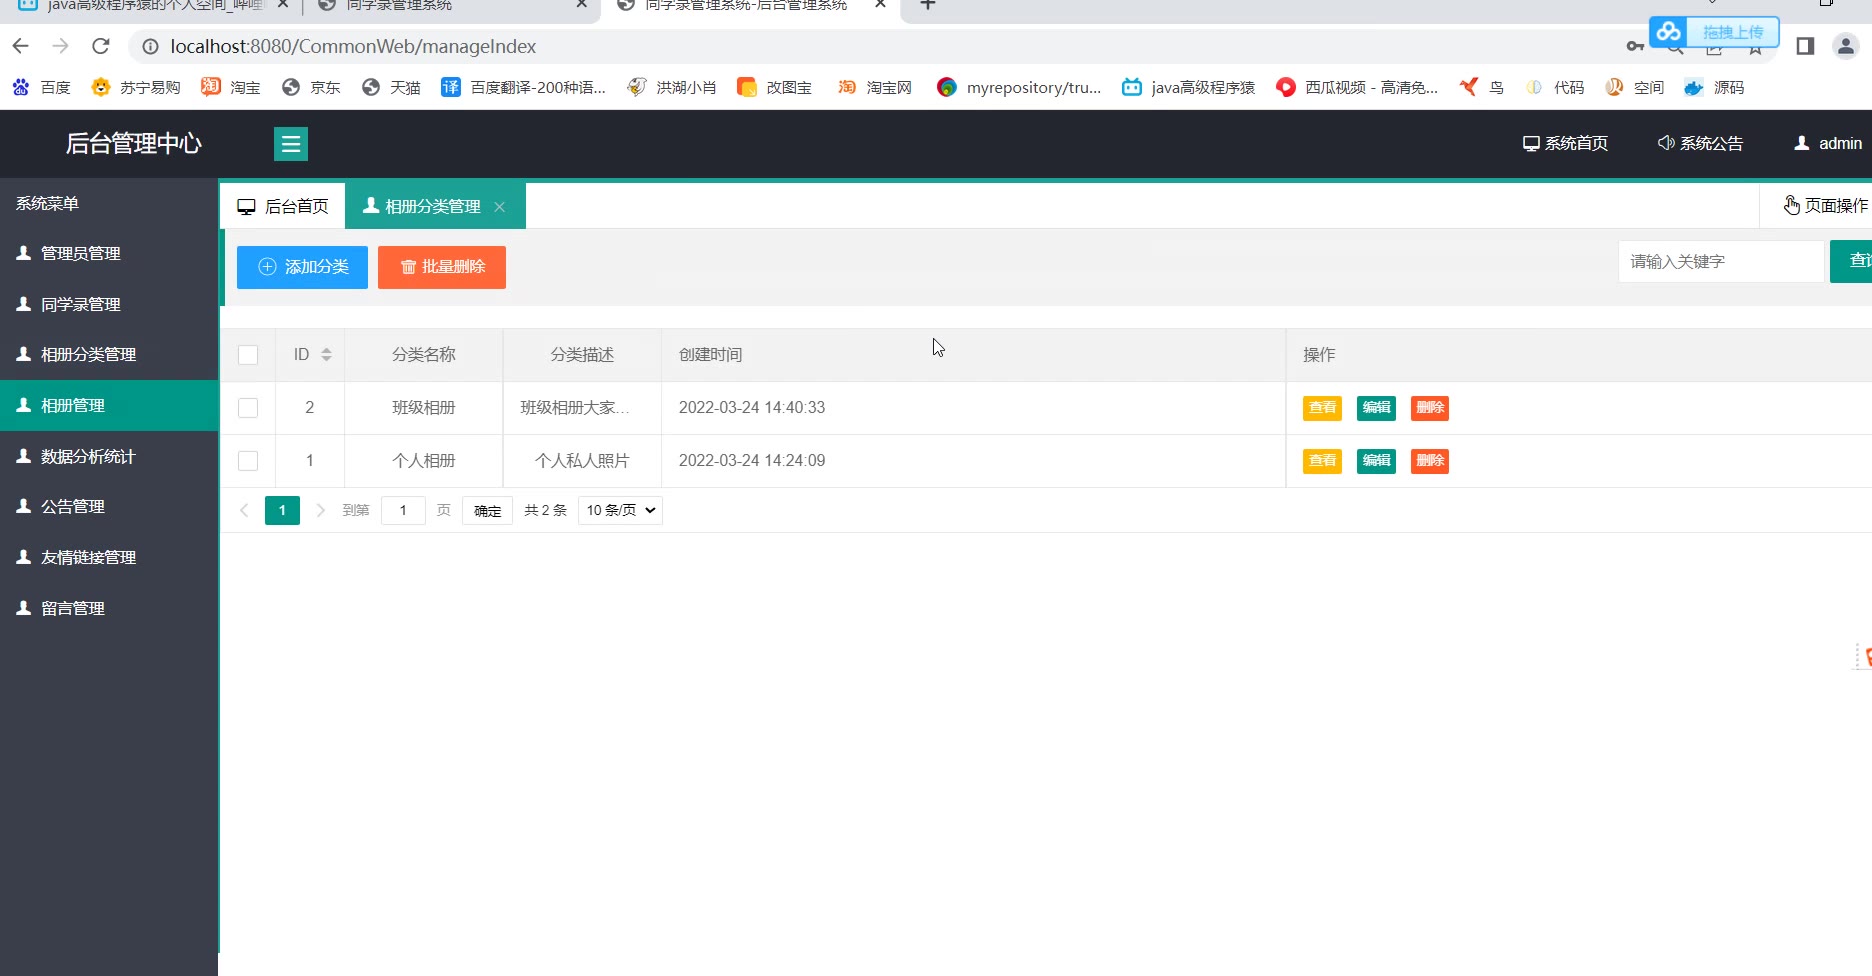1872x976 pixels.
Task: Click the jump-to-page number input
Action: pos(403,510)
